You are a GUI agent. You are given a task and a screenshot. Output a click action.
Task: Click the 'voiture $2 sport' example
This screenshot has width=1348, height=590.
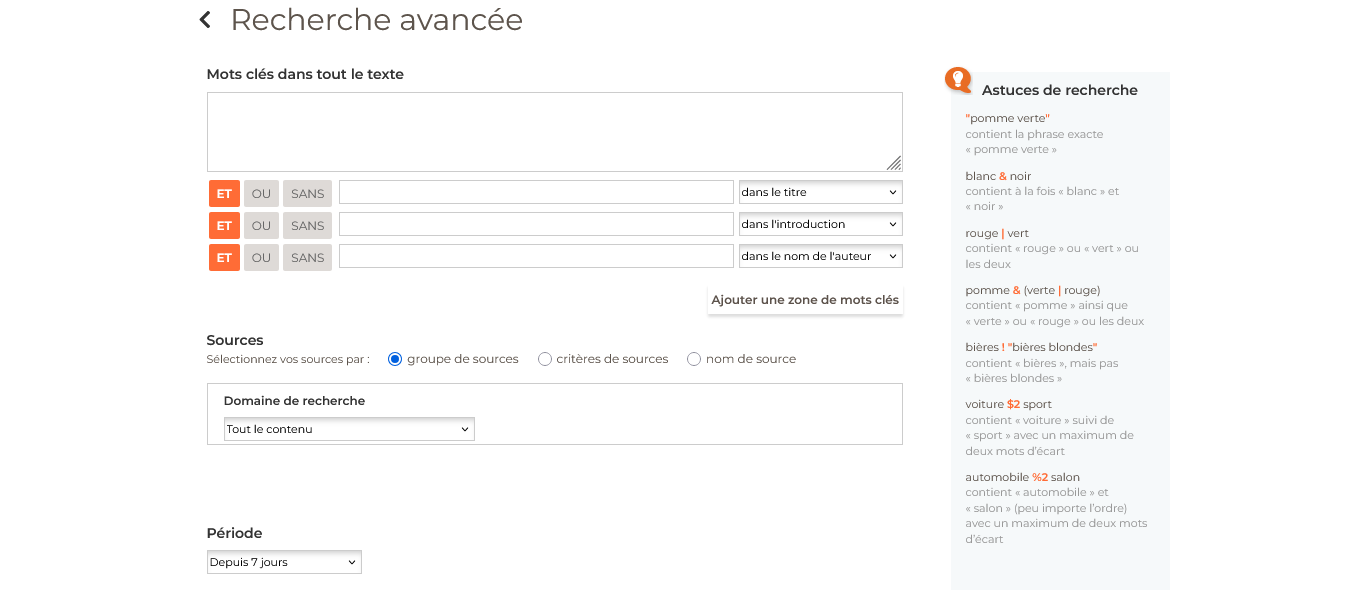pyautogui.click(x=1008, y=404)
